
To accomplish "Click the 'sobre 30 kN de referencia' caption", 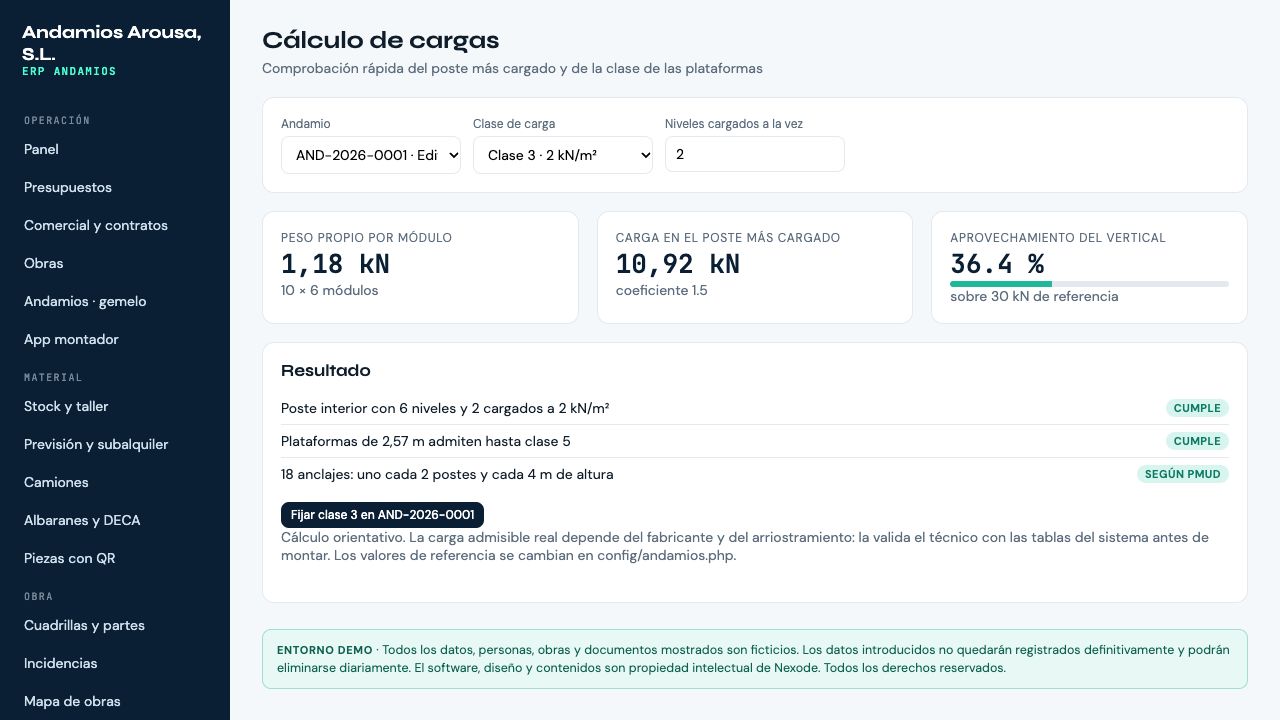I will point(1034,296).
